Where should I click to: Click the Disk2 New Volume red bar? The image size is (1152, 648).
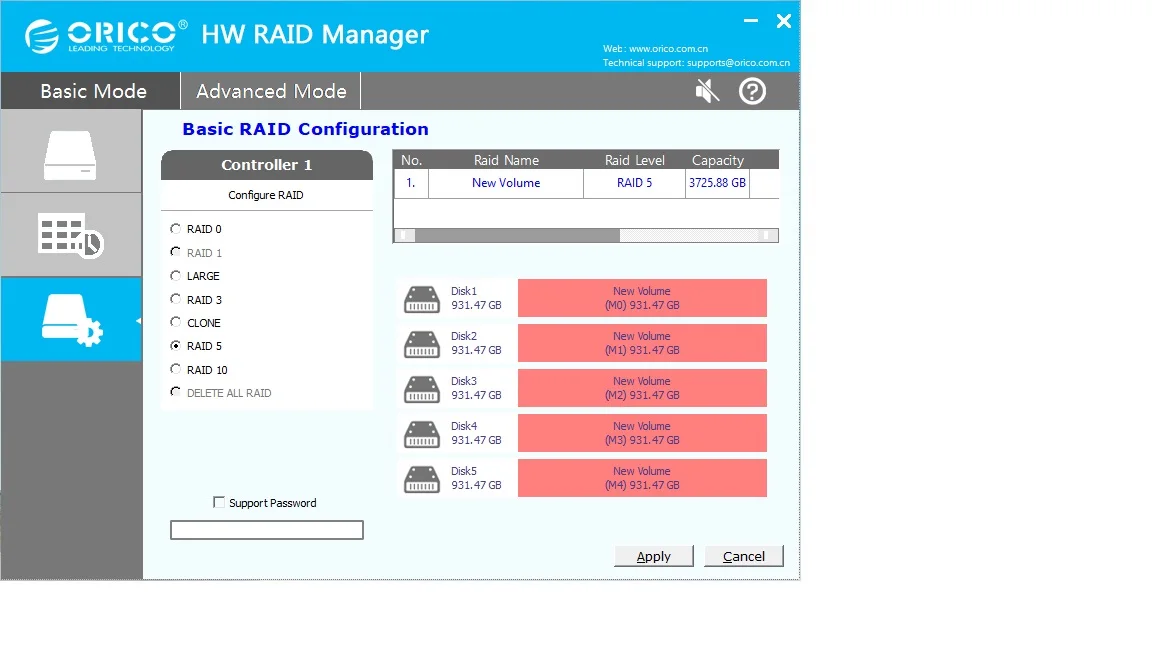pyautogui.click(x=642, y=343)
